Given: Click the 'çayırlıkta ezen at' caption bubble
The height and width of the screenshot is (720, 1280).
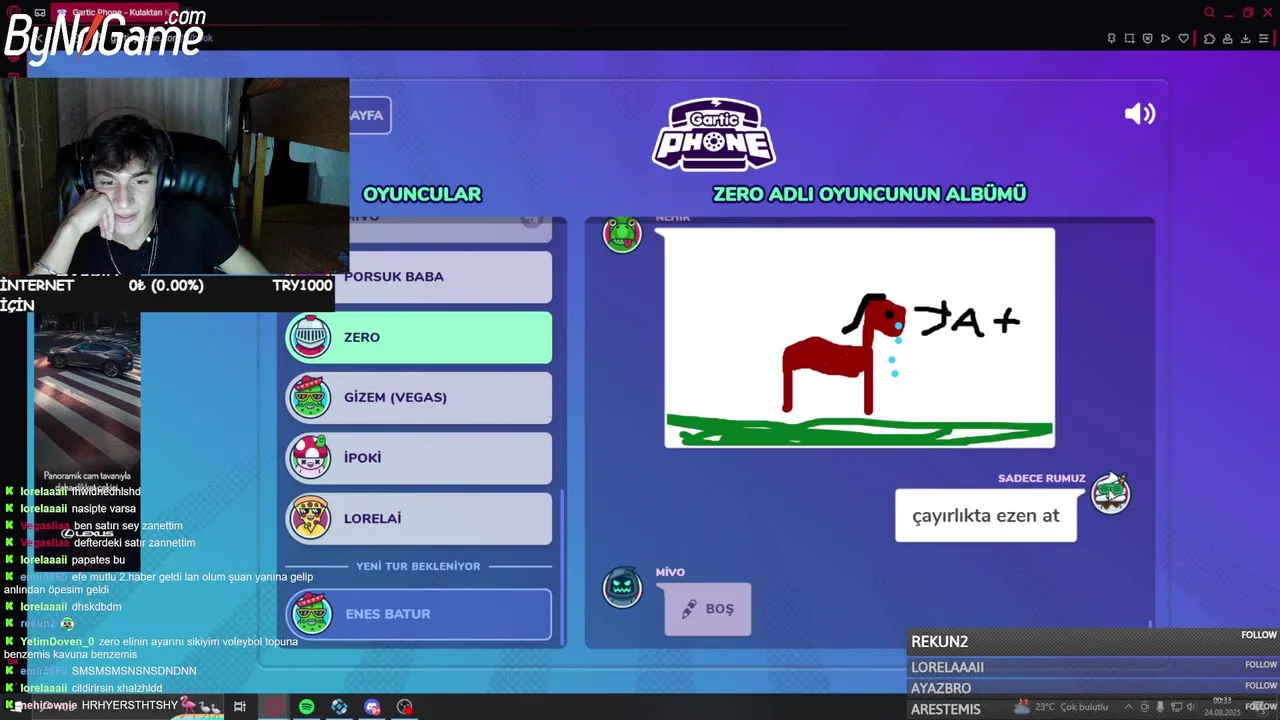Looking at the screenshot, I should click(986, 516).
